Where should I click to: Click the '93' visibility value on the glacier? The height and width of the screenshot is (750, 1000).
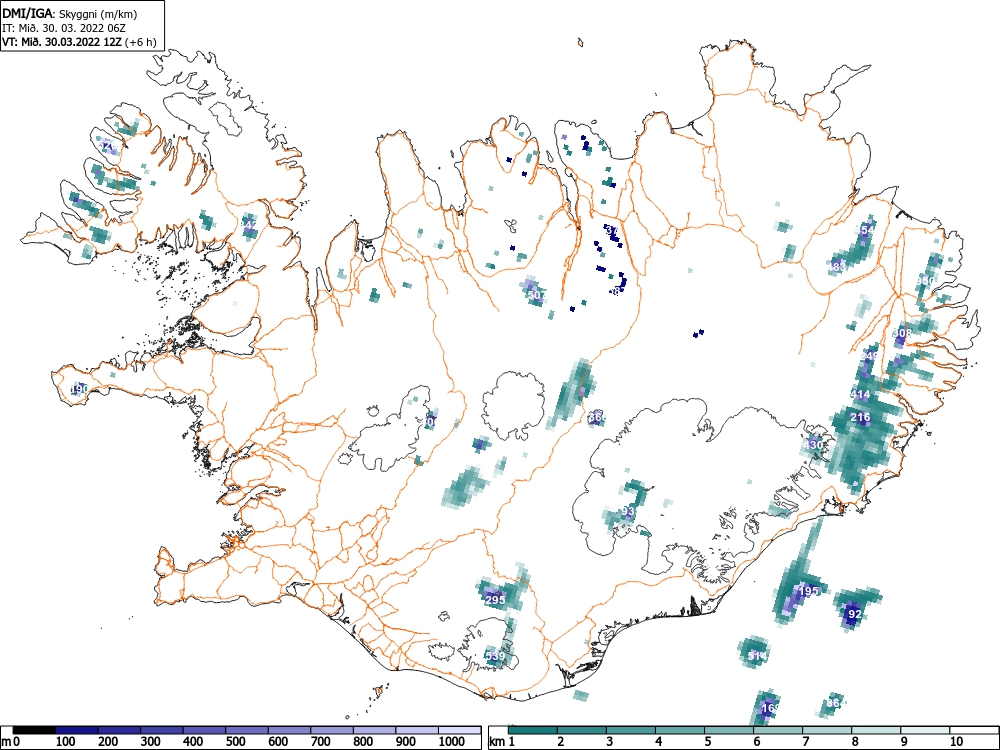(x=628, y=511)
